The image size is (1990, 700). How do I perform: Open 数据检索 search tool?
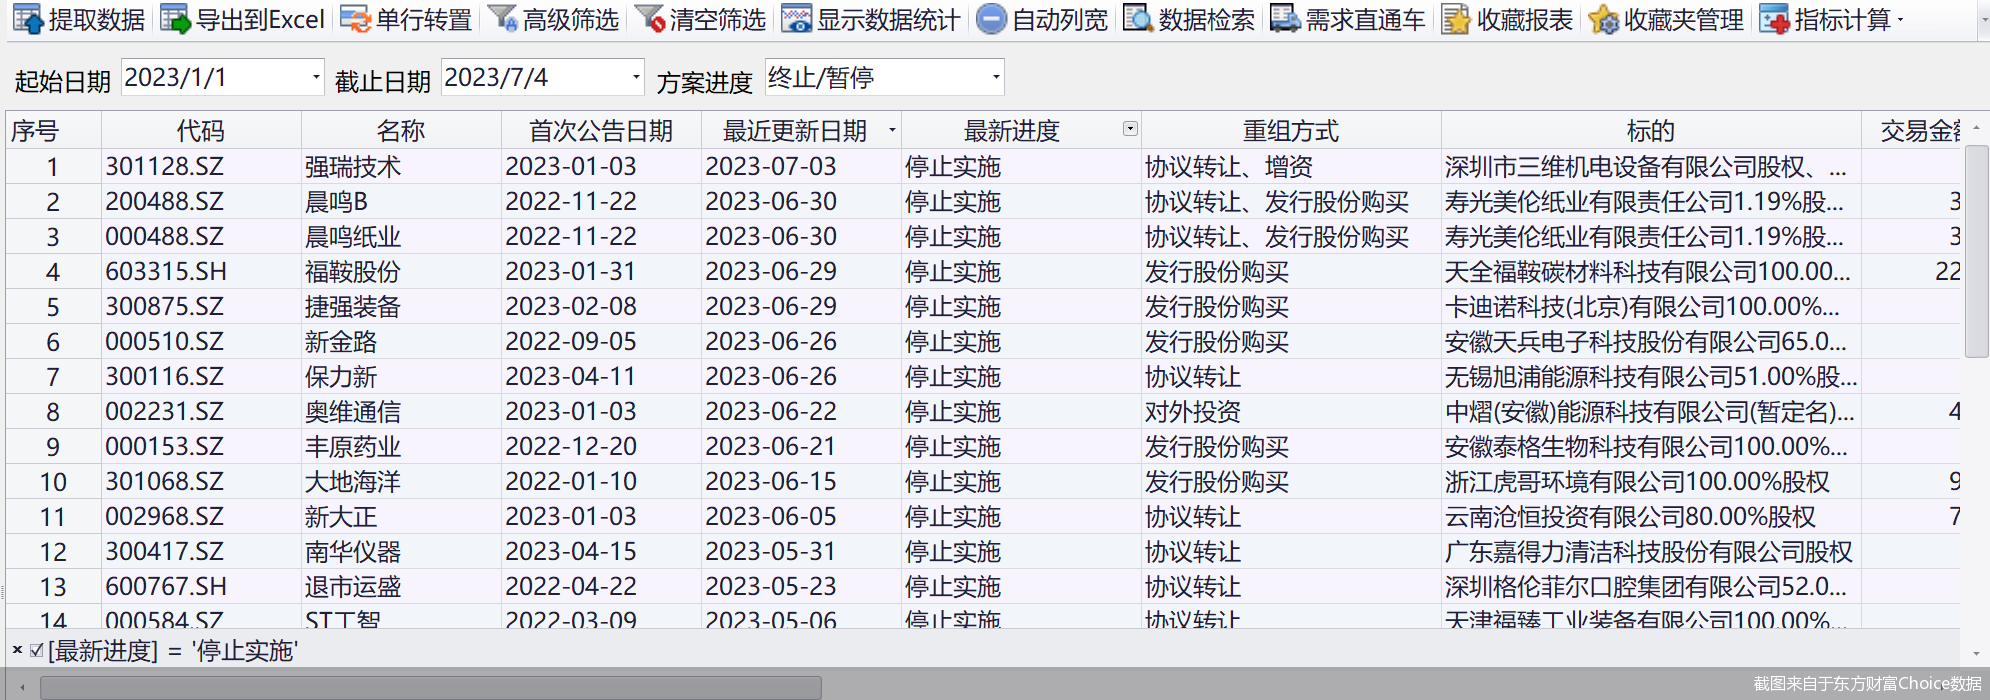point(1138,19)
